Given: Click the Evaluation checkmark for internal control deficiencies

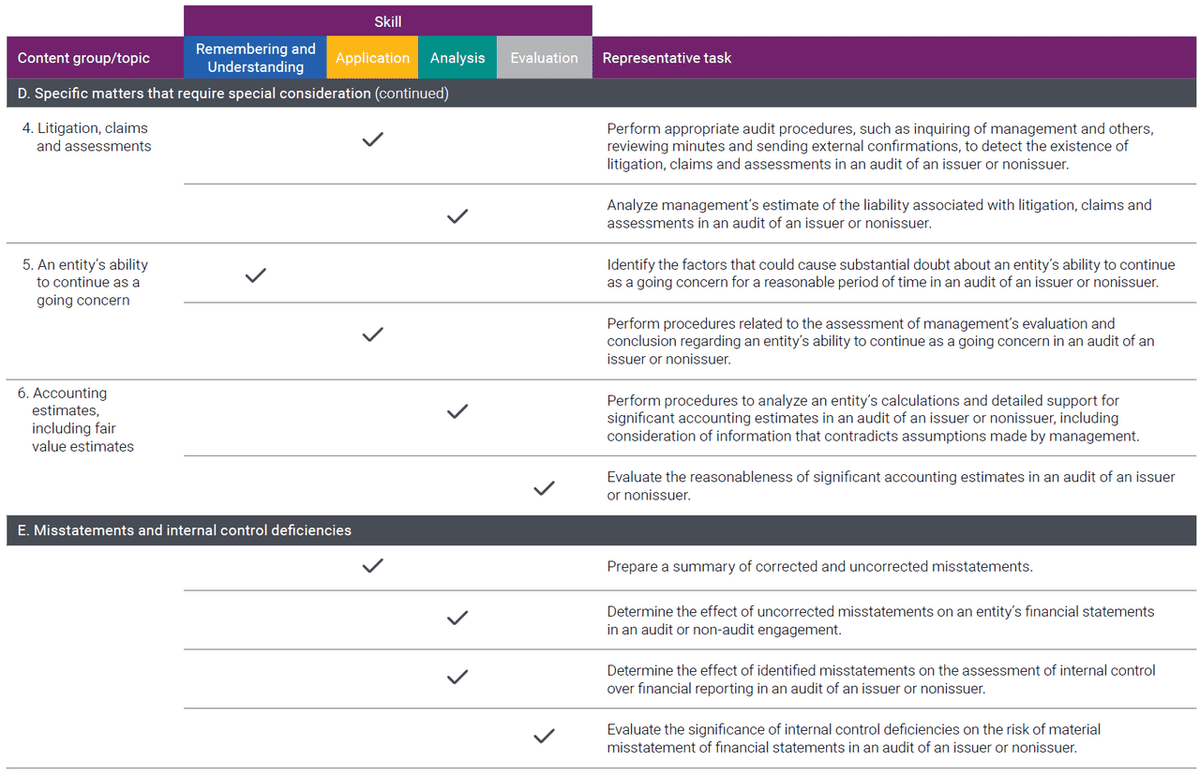Looking at the screenshot, I should [x=544, y=736].
